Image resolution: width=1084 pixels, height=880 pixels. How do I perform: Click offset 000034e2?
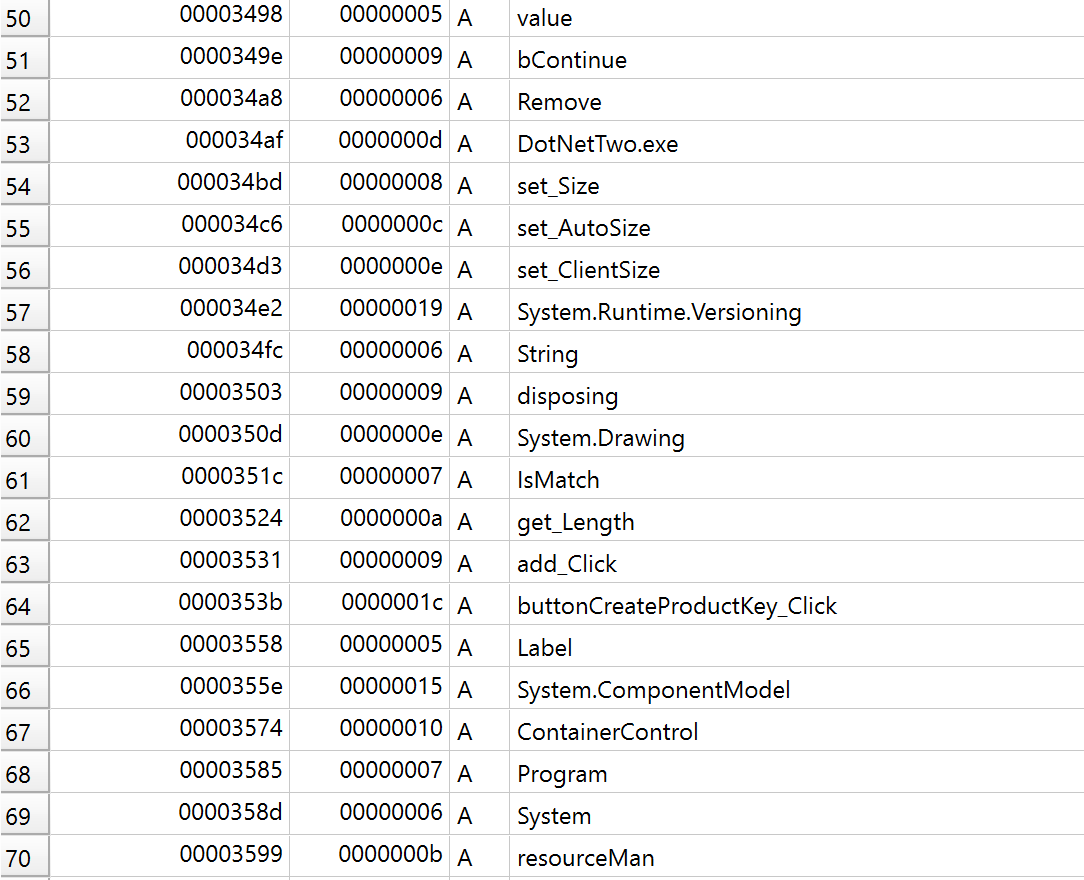pos(231,308)
